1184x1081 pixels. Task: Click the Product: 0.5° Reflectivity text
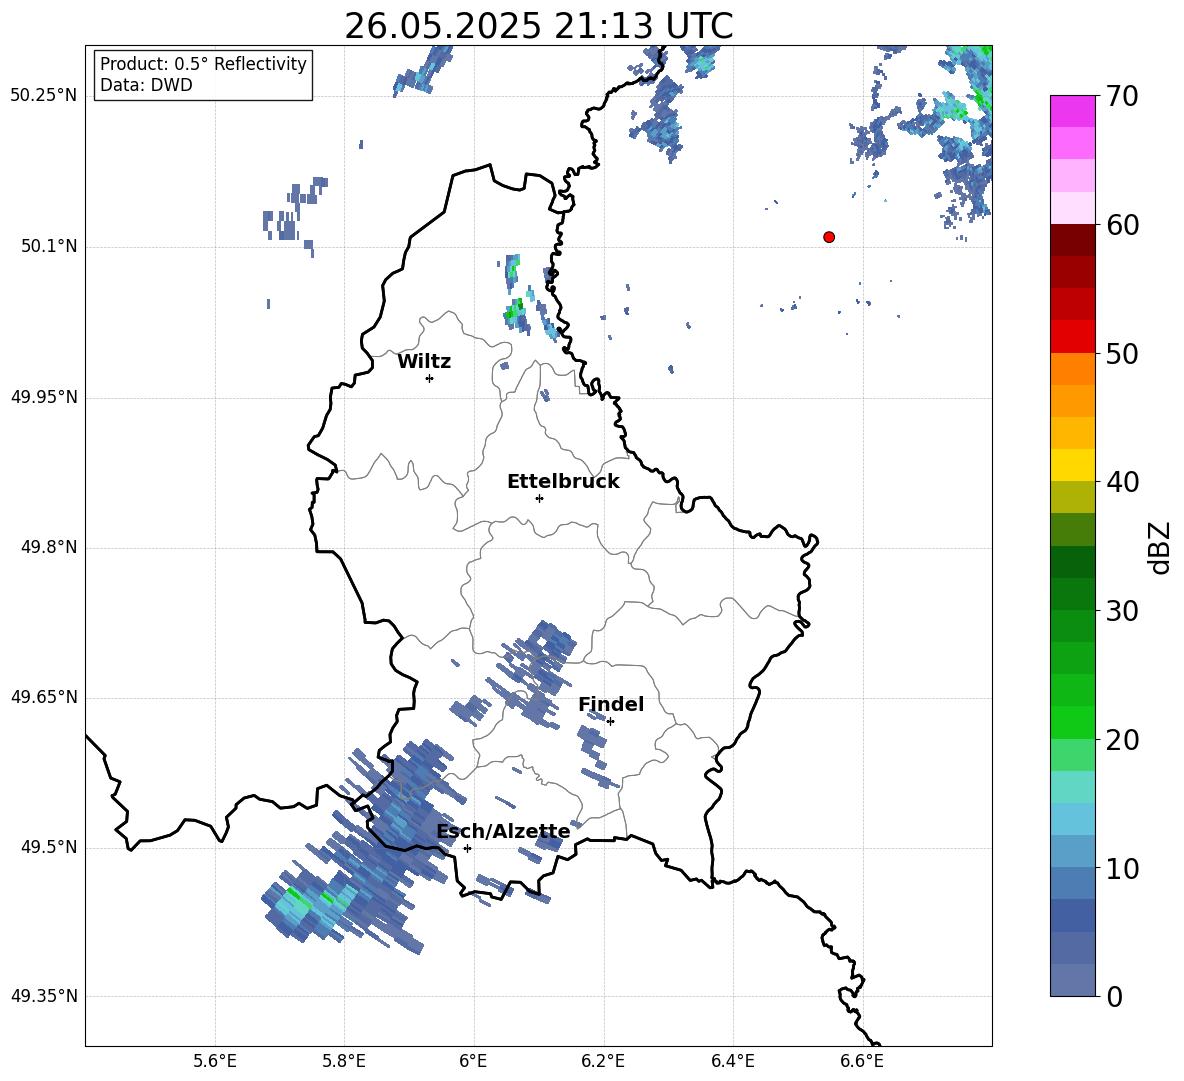(203, 64)
